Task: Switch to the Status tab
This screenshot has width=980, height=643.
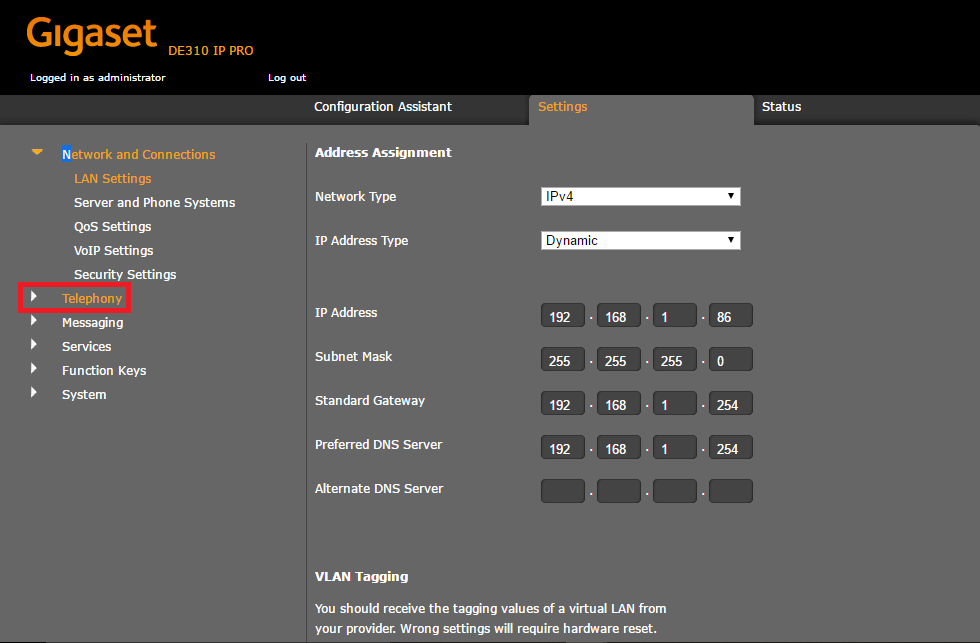Action: pyautogui.click(x=781, y=106)
